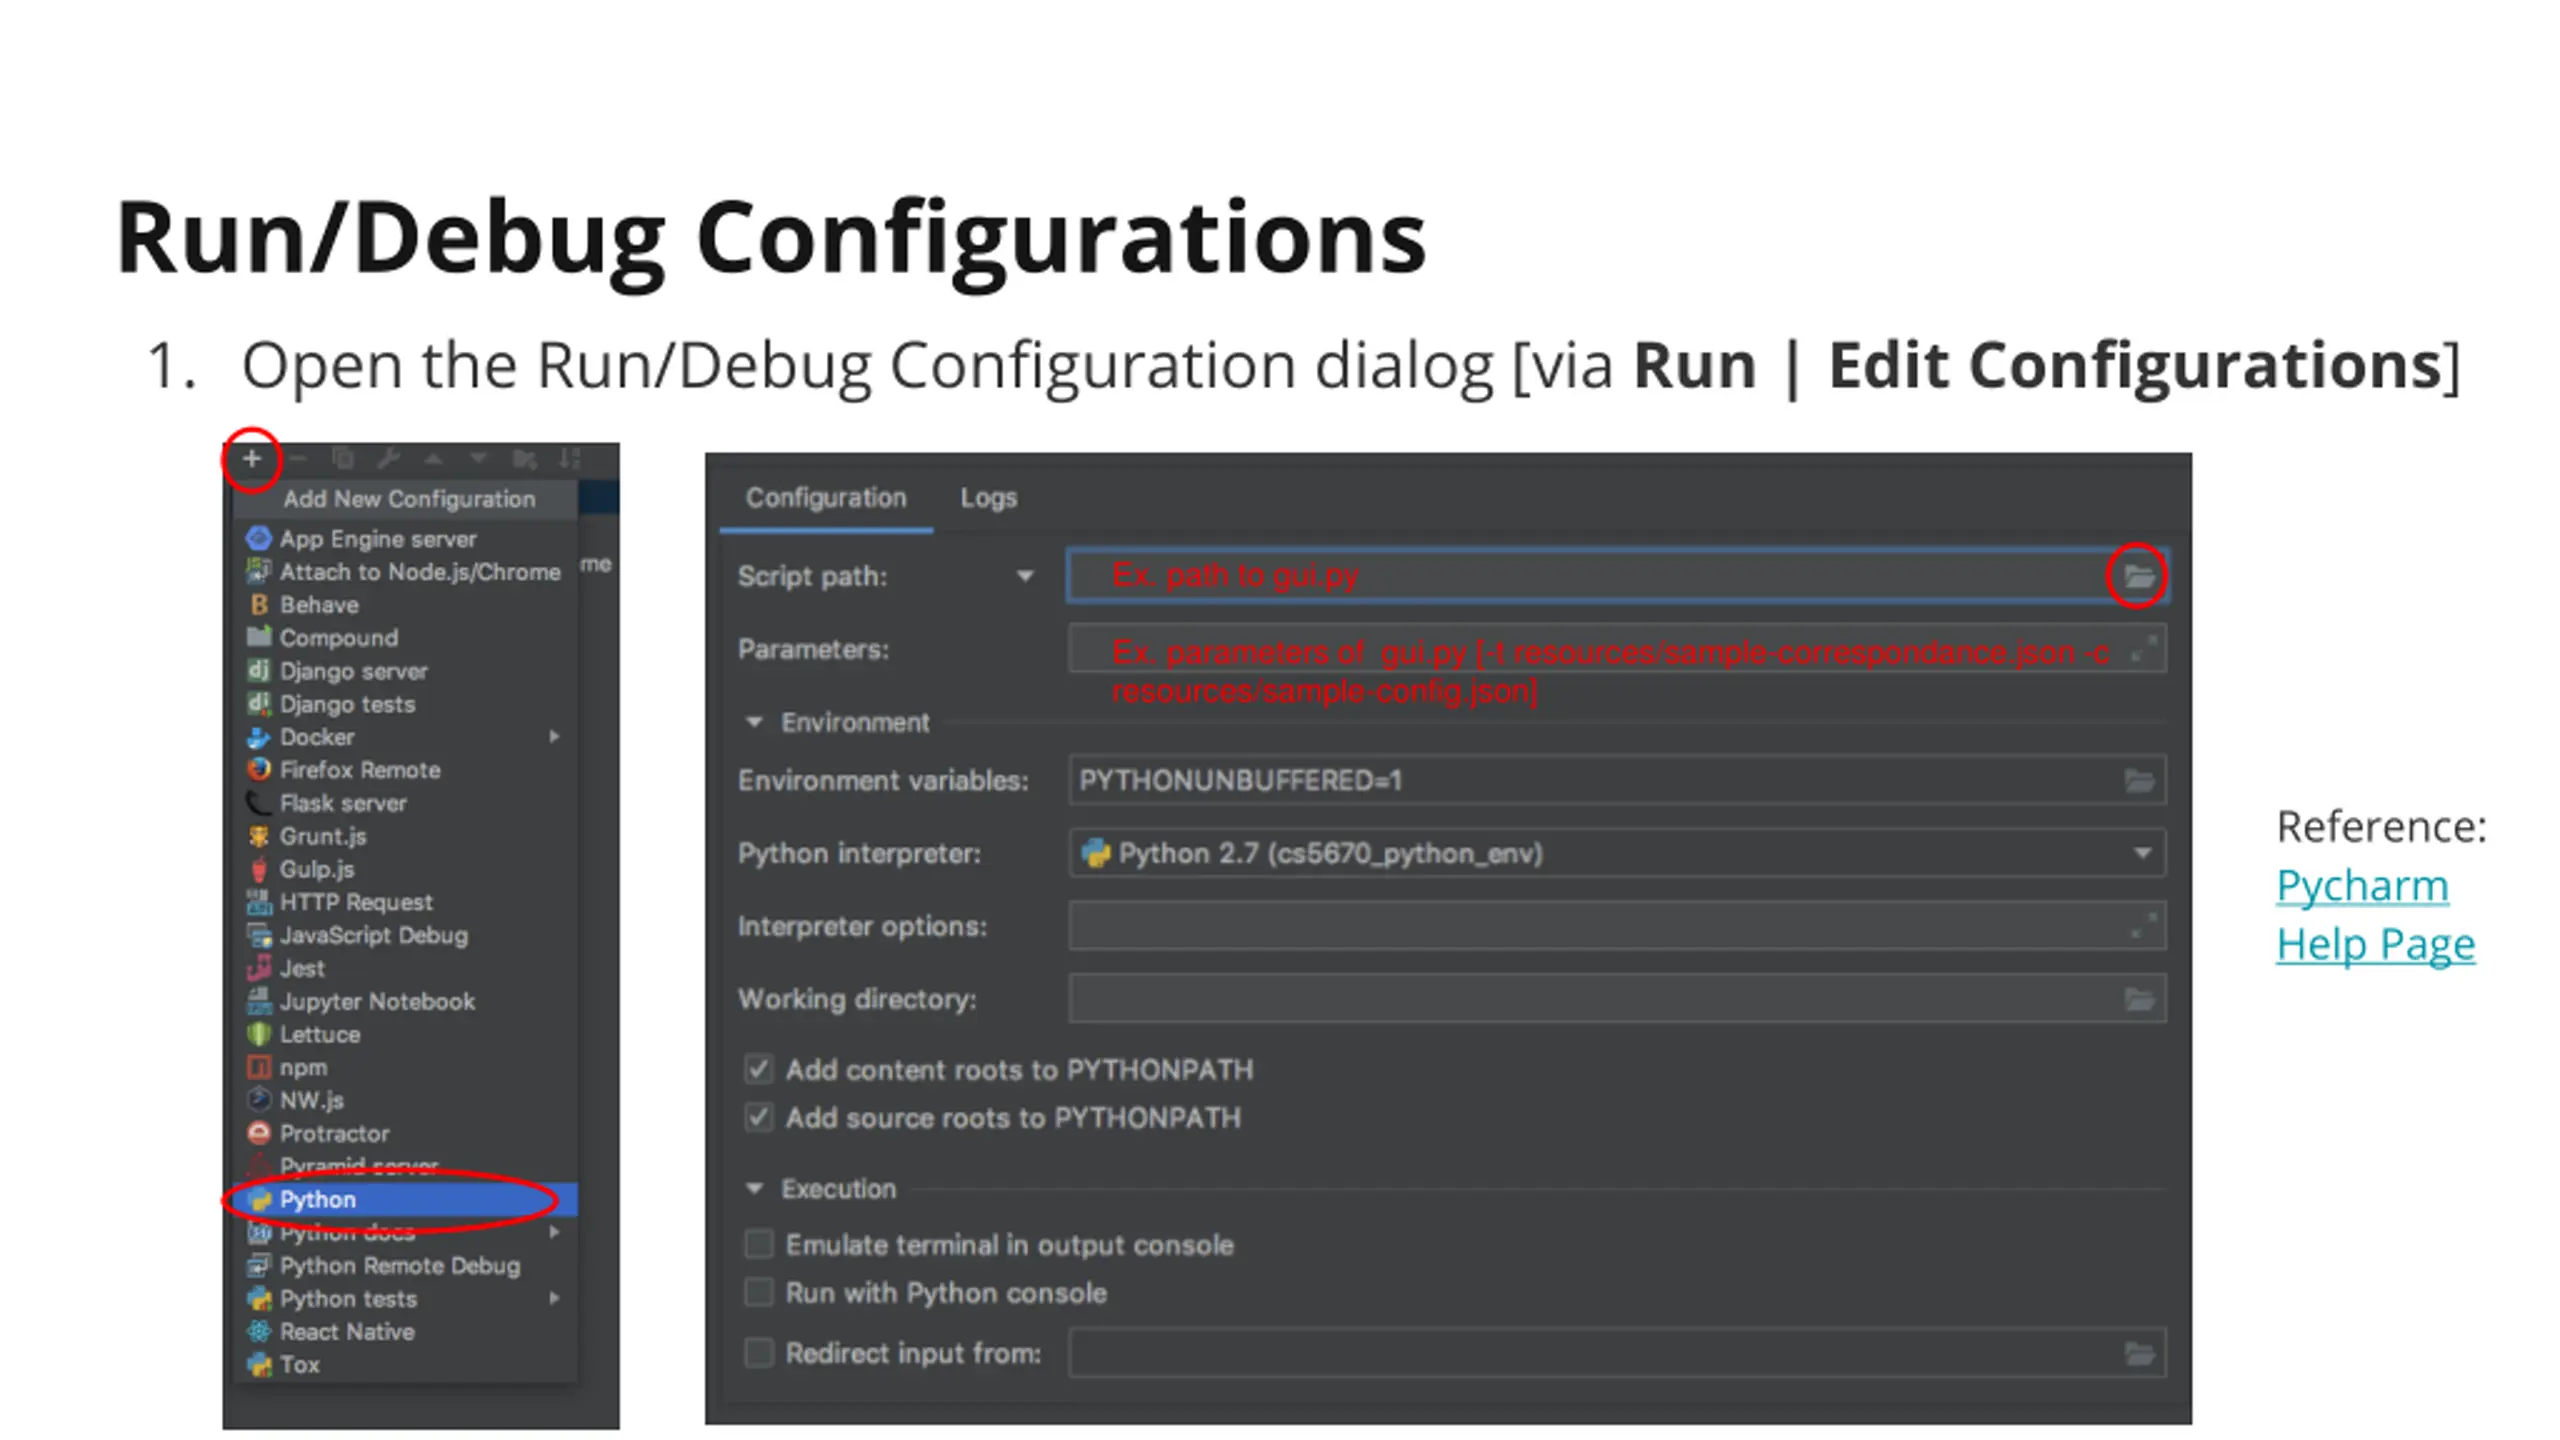Click the Move Down triangle icon

pos(478,459)
